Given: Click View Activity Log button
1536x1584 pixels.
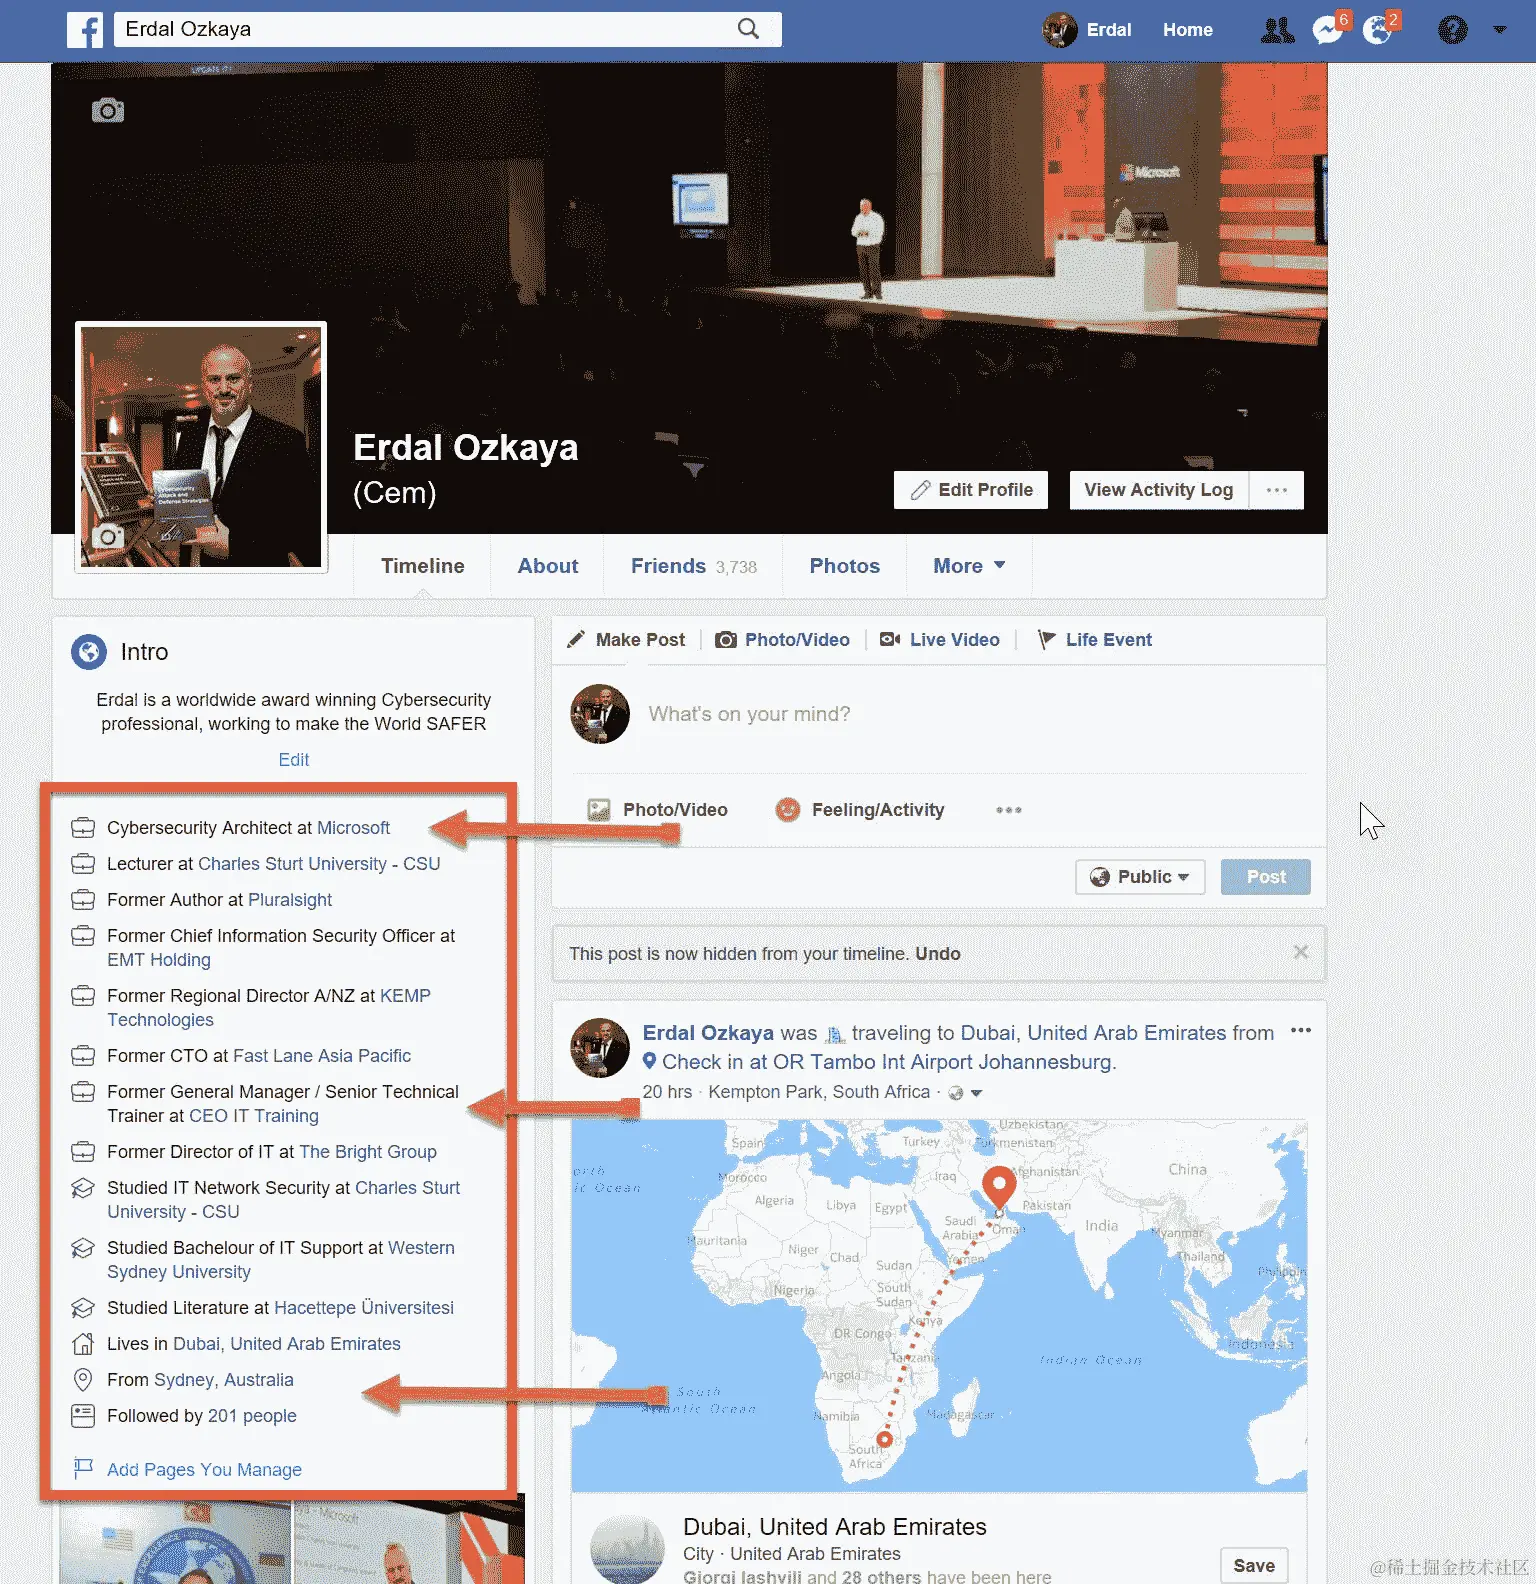Looking at the screenshot, I should pyautogui.click(x=1159, y=490).
